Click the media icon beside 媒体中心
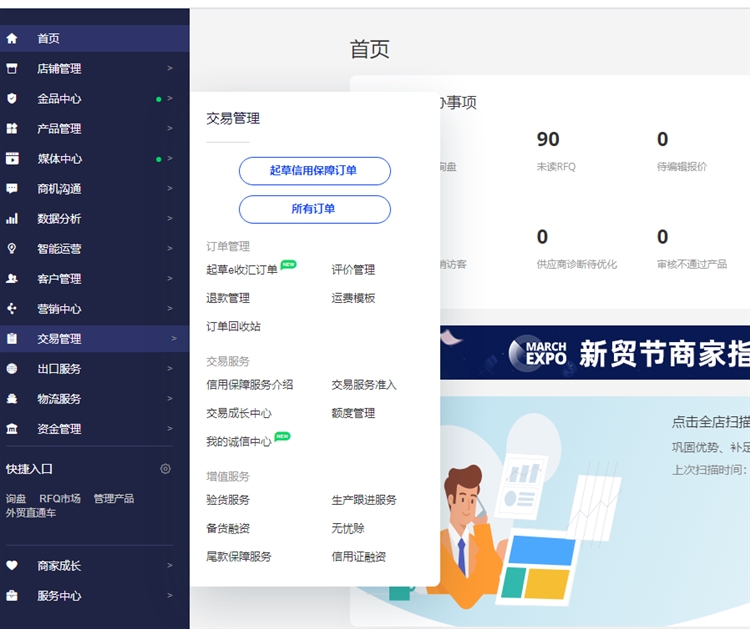Screen dimensions: 750x629 point(12,158)
